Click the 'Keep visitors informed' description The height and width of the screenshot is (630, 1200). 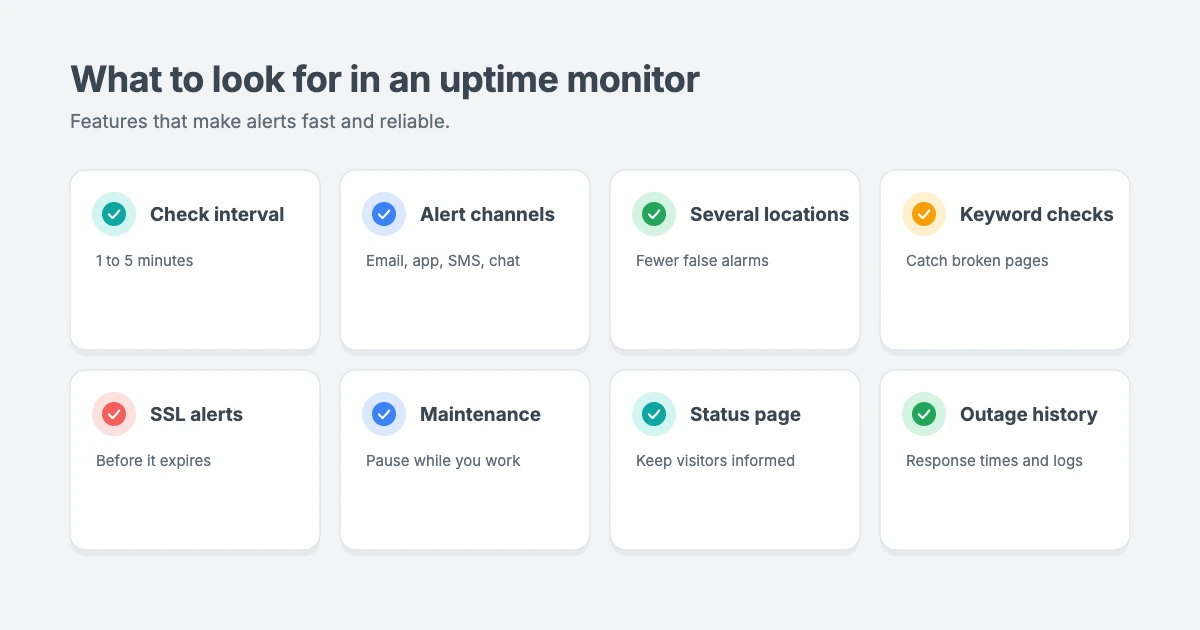coord(715,461)
